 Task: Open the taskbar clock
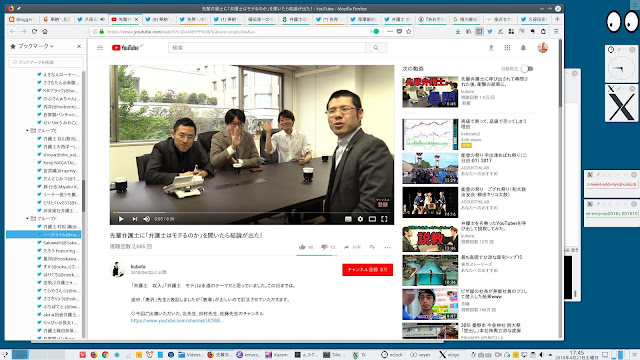[x=576, y=355]
